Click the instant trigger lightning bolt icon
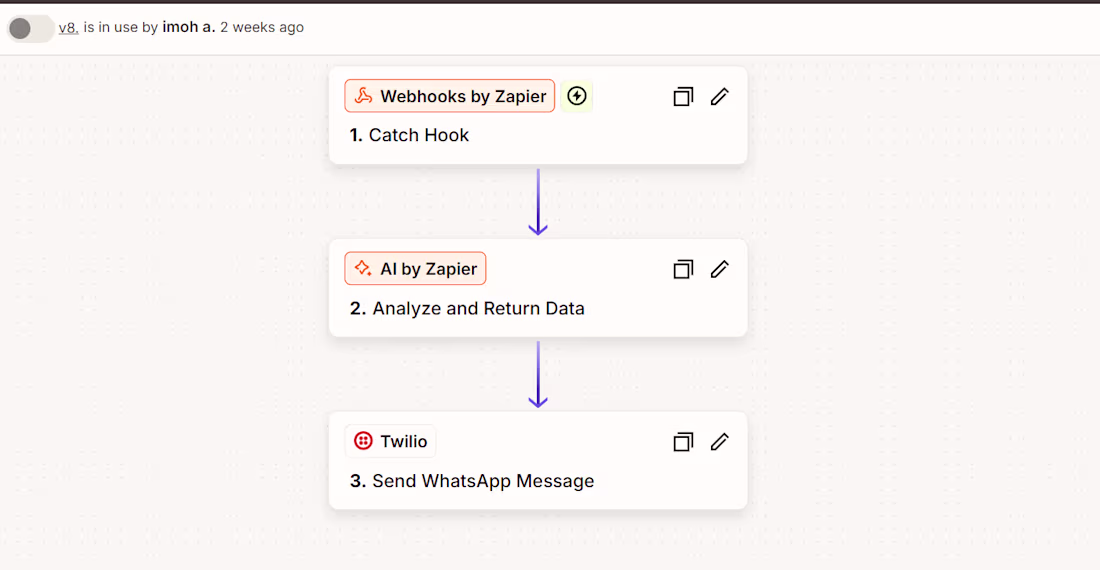This screenshot has height=570, width=1100. [576, 96]
